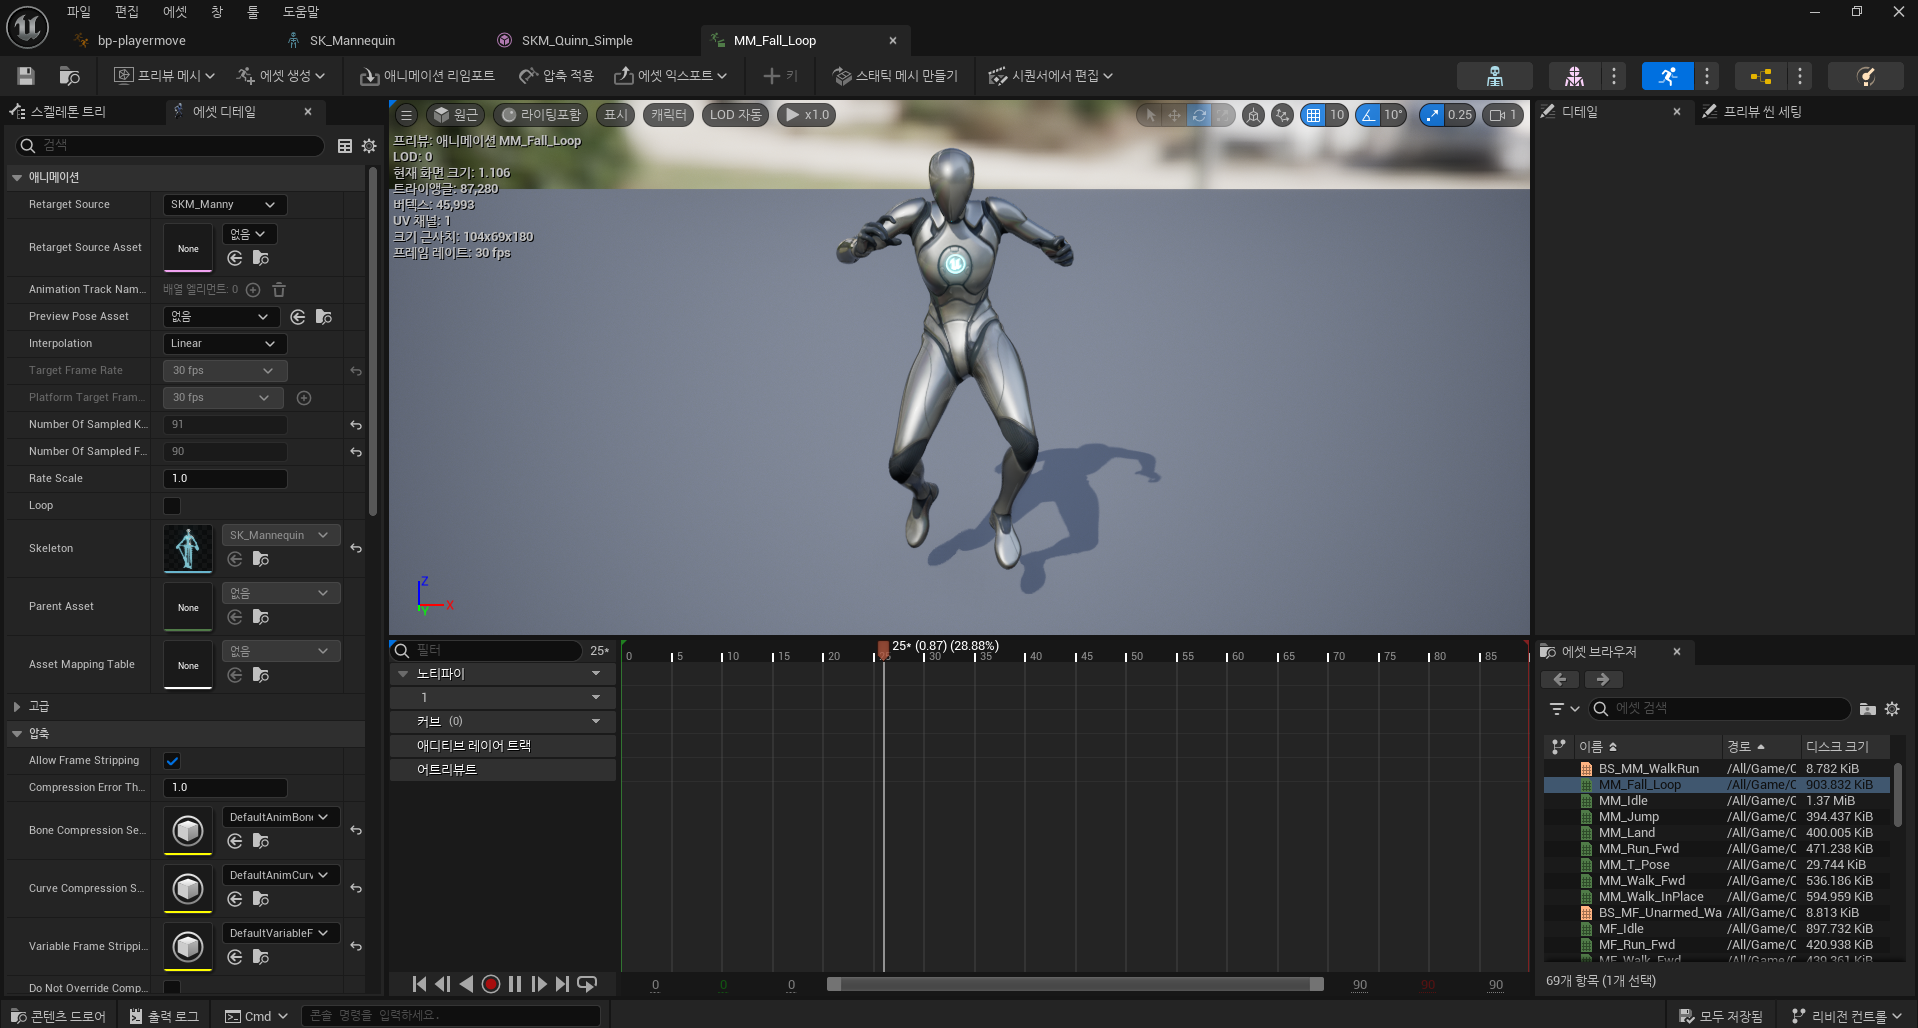This screenshot has height=1028, width=1918.
Task: Delete Animation Track Name elements trash icon
Action: [x=279, y=290]
